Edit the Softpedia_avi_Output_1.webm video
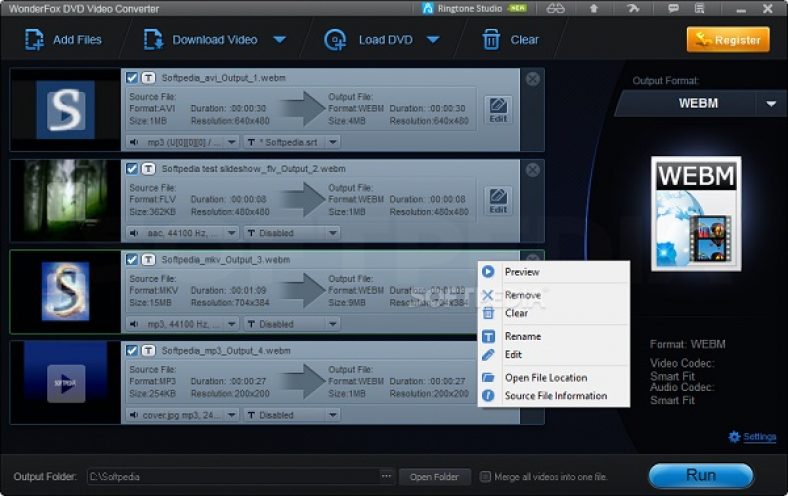788x496 pixels. pyautogui.click(x=498, y=108)
